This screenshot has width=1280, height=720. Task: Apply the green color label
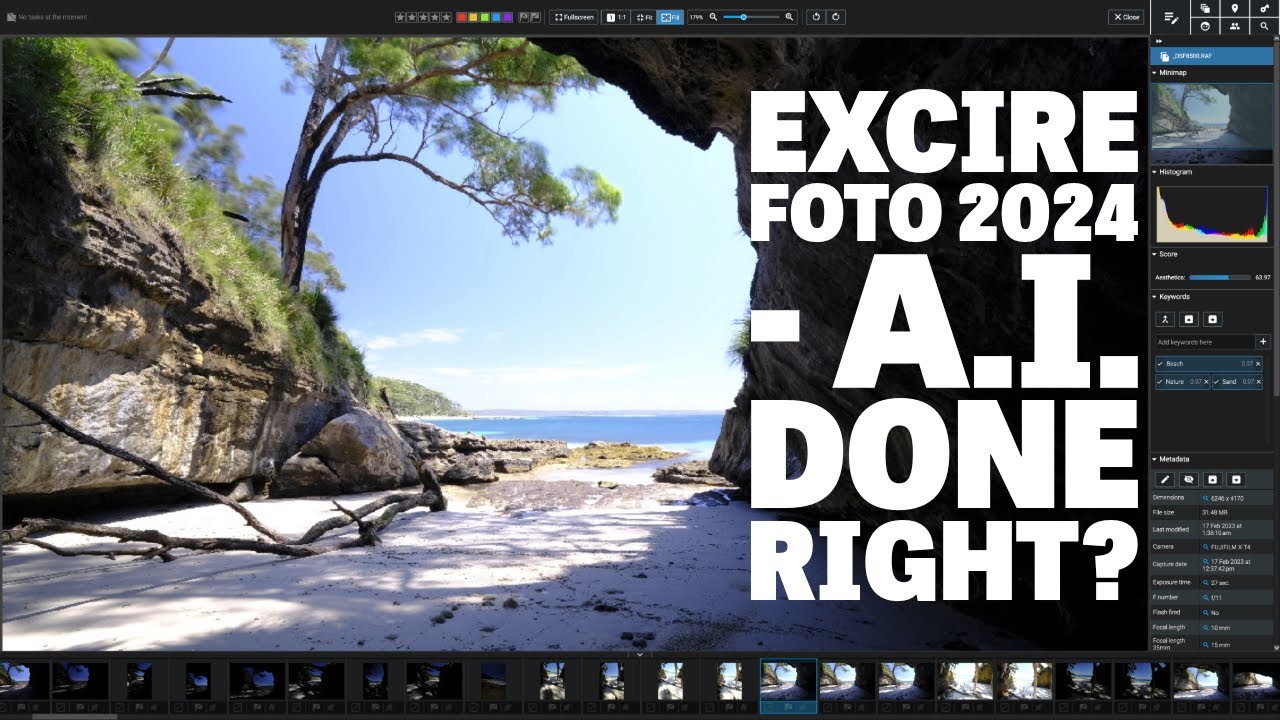pyautogui.click(x=485, y=17)
